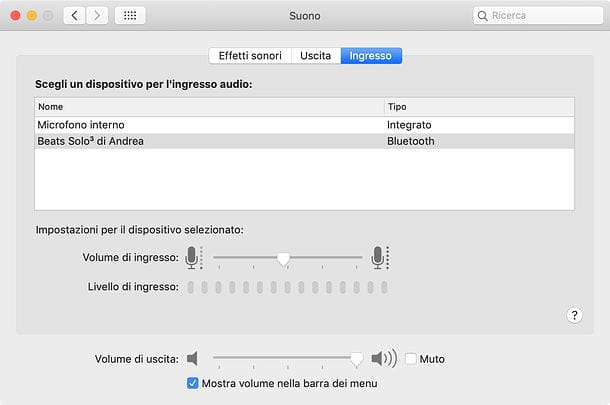The width and height of the screenshot is (610, 405).
Task: Click the magnifier icon in search
Action: [x=482, y=16]
